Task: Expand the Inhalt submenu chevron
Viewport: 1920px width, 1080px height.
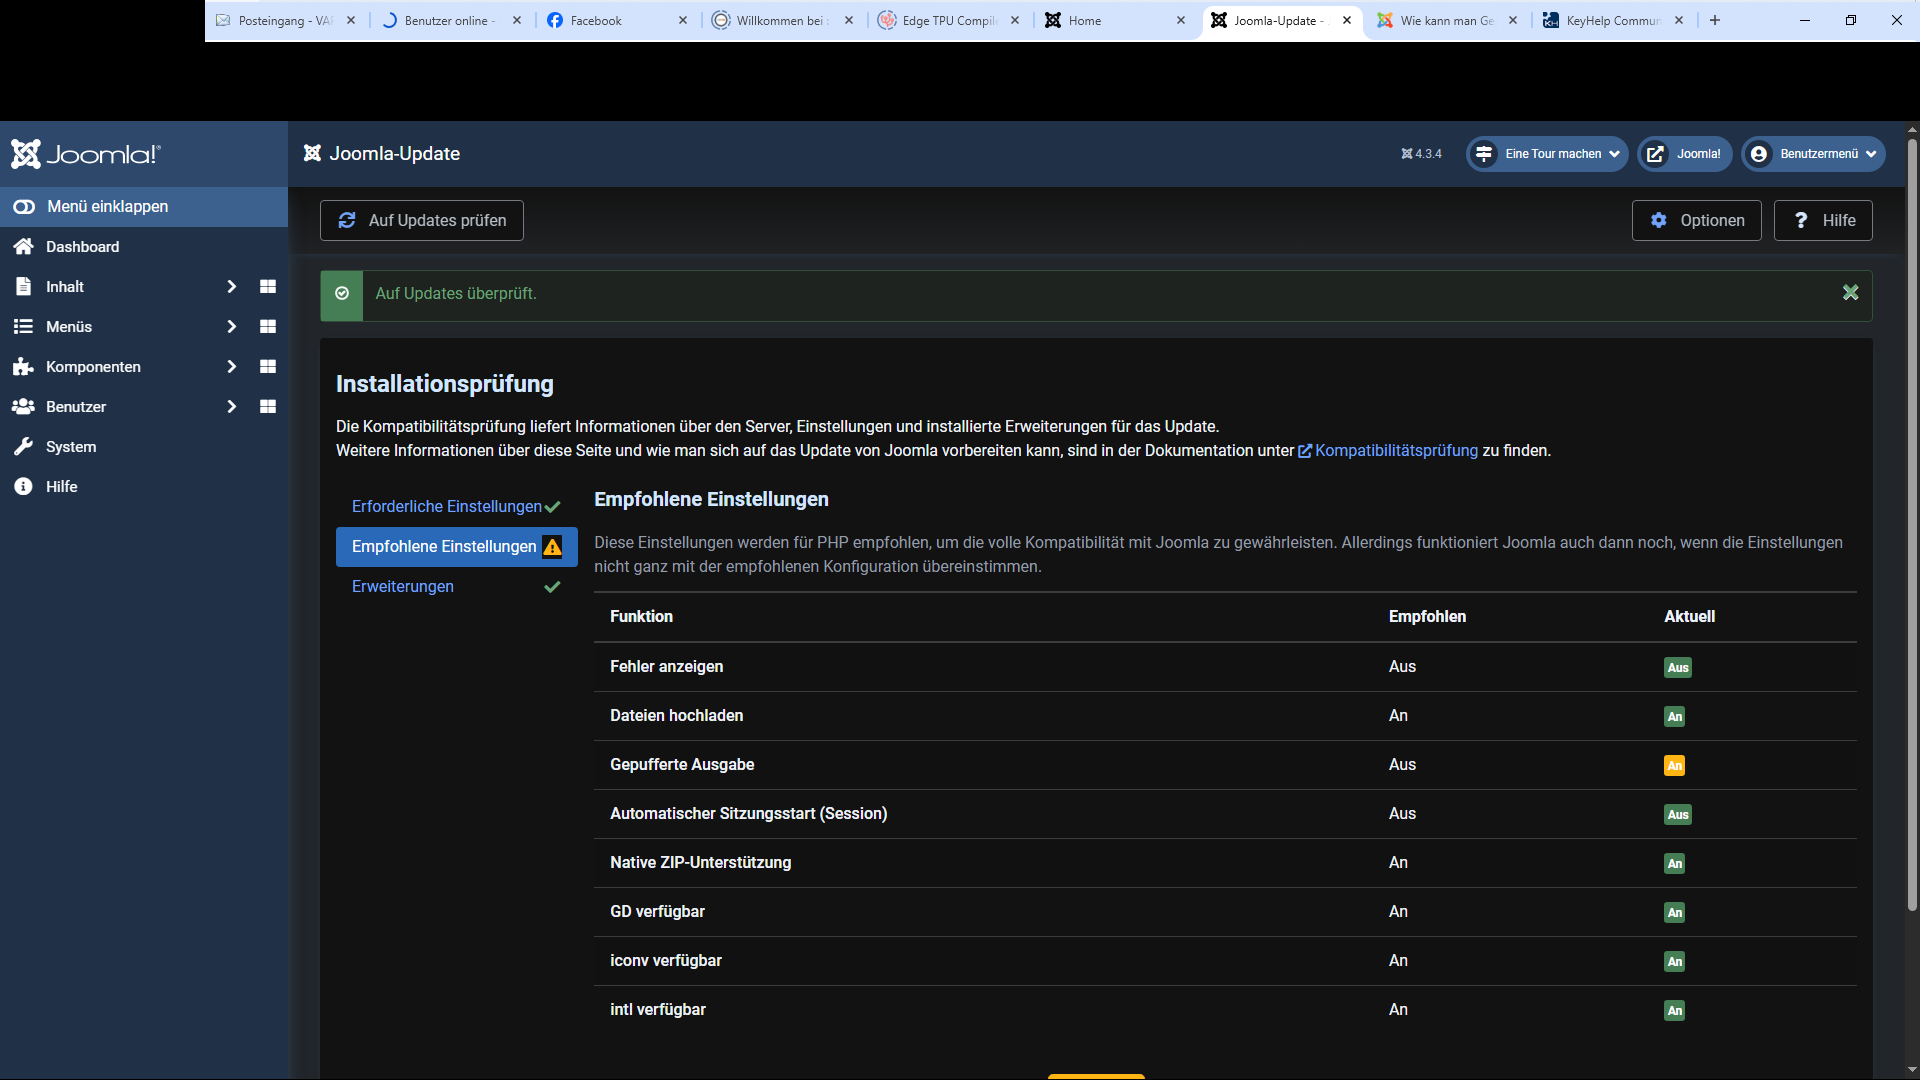Action: coord(231,287)
